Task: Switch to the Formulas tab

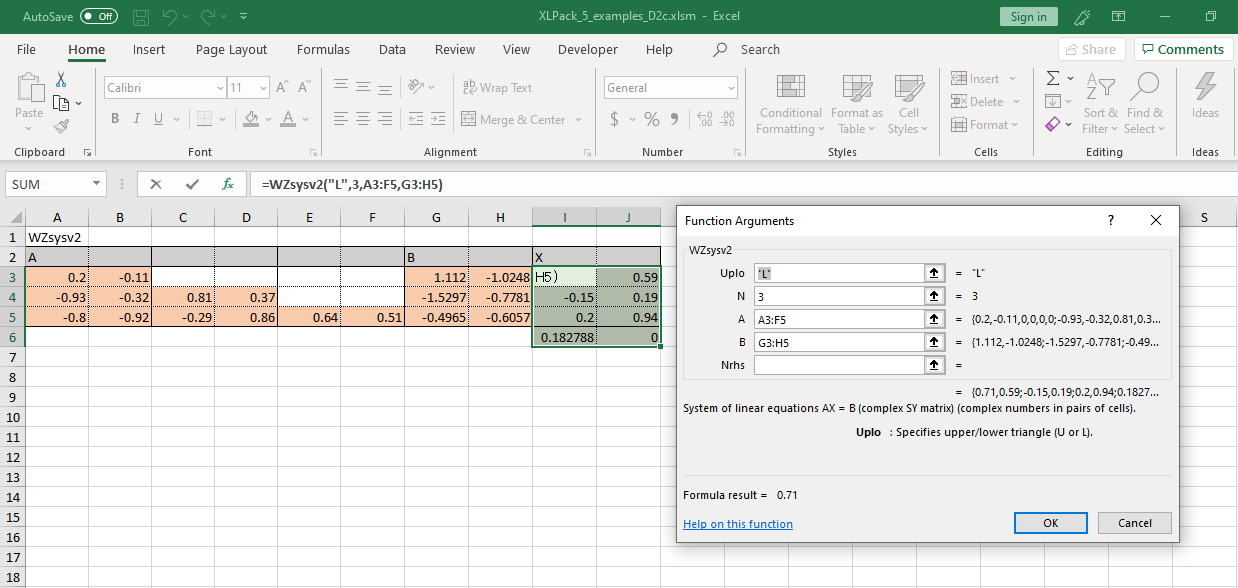Action: pyautogui.click(x=323, y=49)
